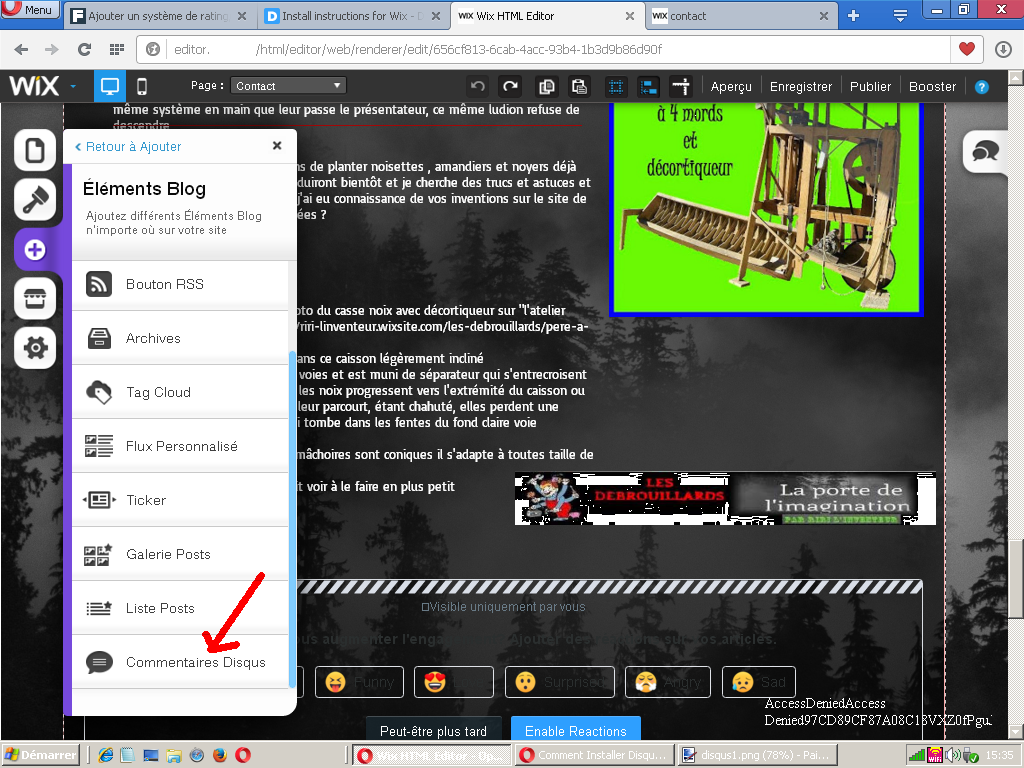Click Enable Reactions button
Viewport: 1024px width, 768px height.
[575, 731]
